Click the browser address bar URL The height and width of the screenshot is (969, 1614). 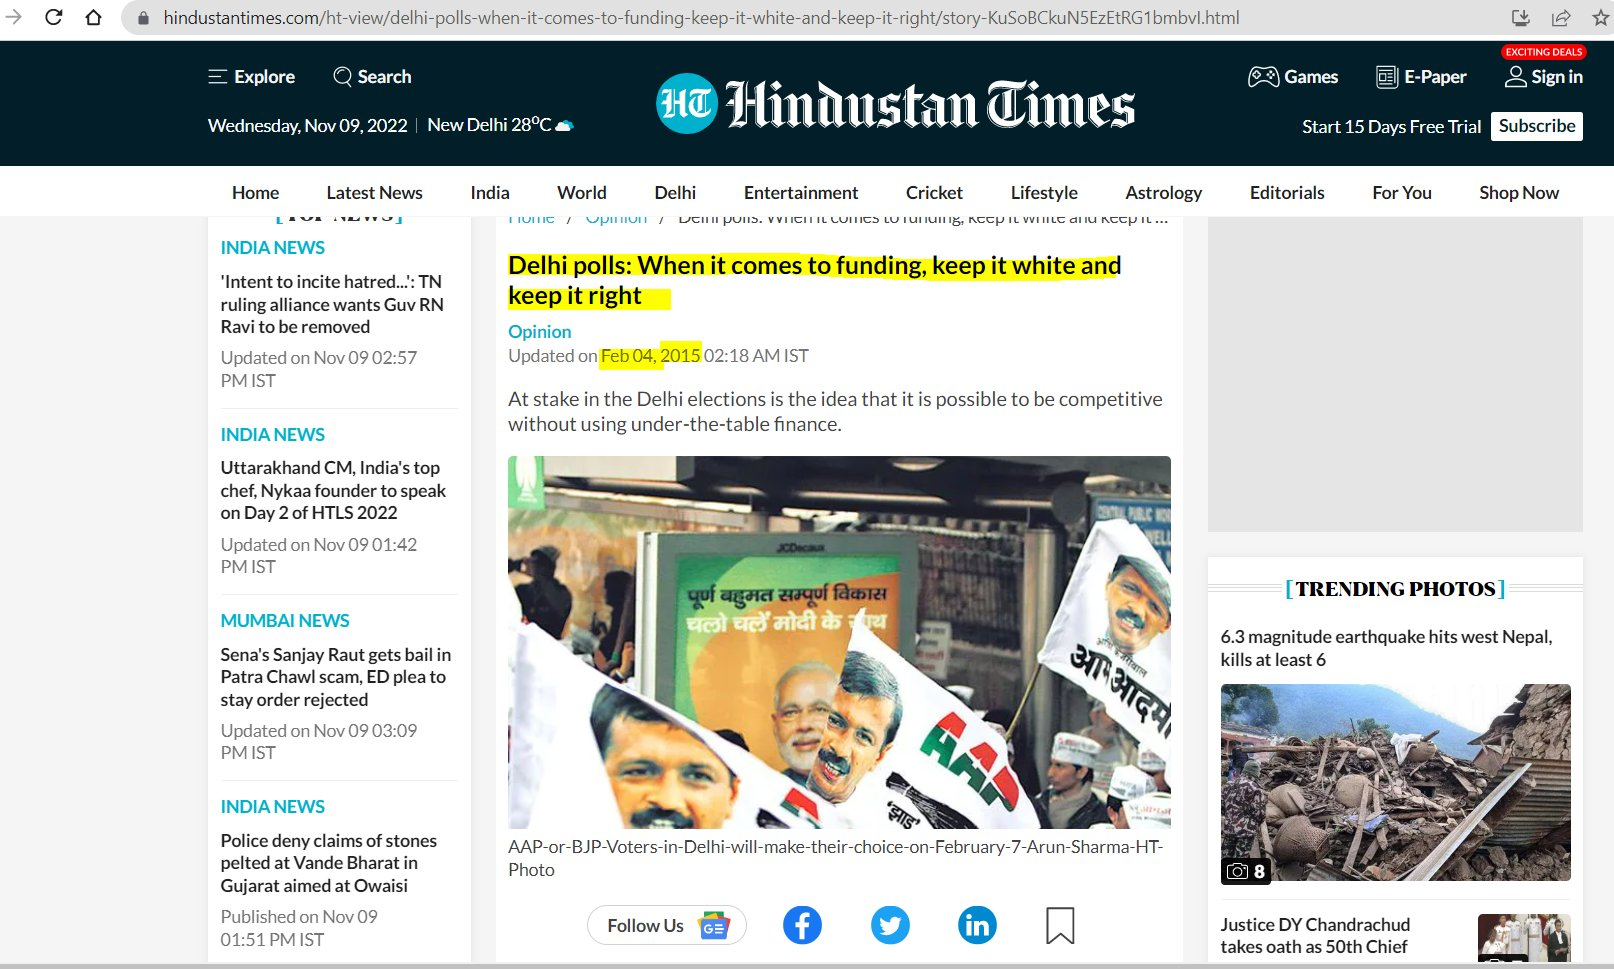(x=700, y=18)
